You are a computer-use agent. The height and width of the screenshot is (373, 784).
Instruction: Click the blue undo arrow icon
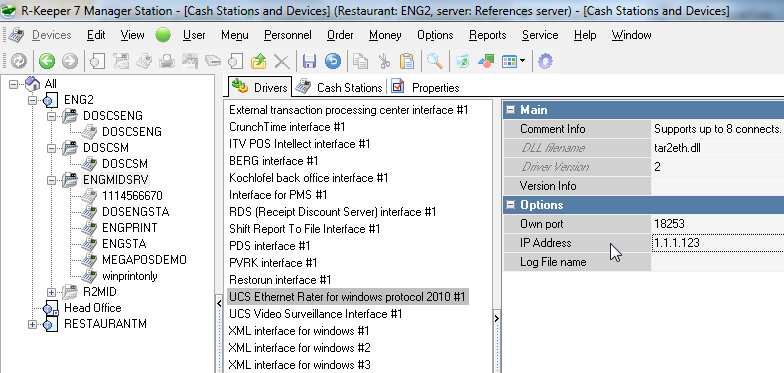pyautogui.click(x=333, y=61)
